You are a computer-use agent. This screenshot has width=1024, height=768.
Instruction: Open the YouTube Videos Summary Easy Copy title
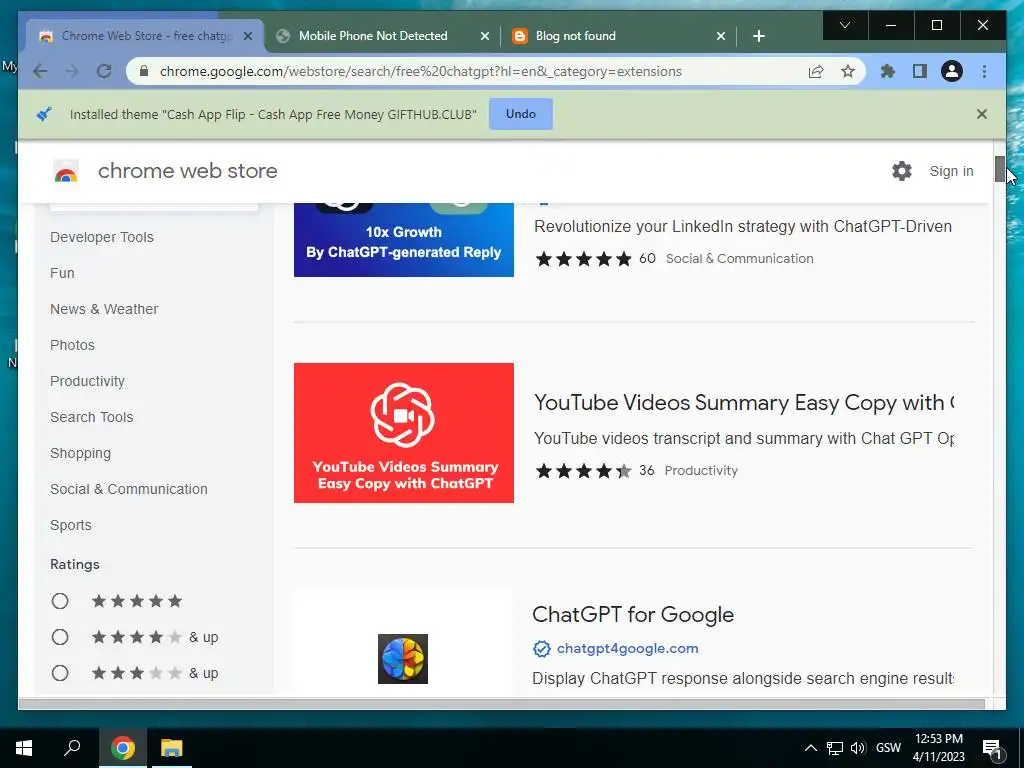point(744,403)
